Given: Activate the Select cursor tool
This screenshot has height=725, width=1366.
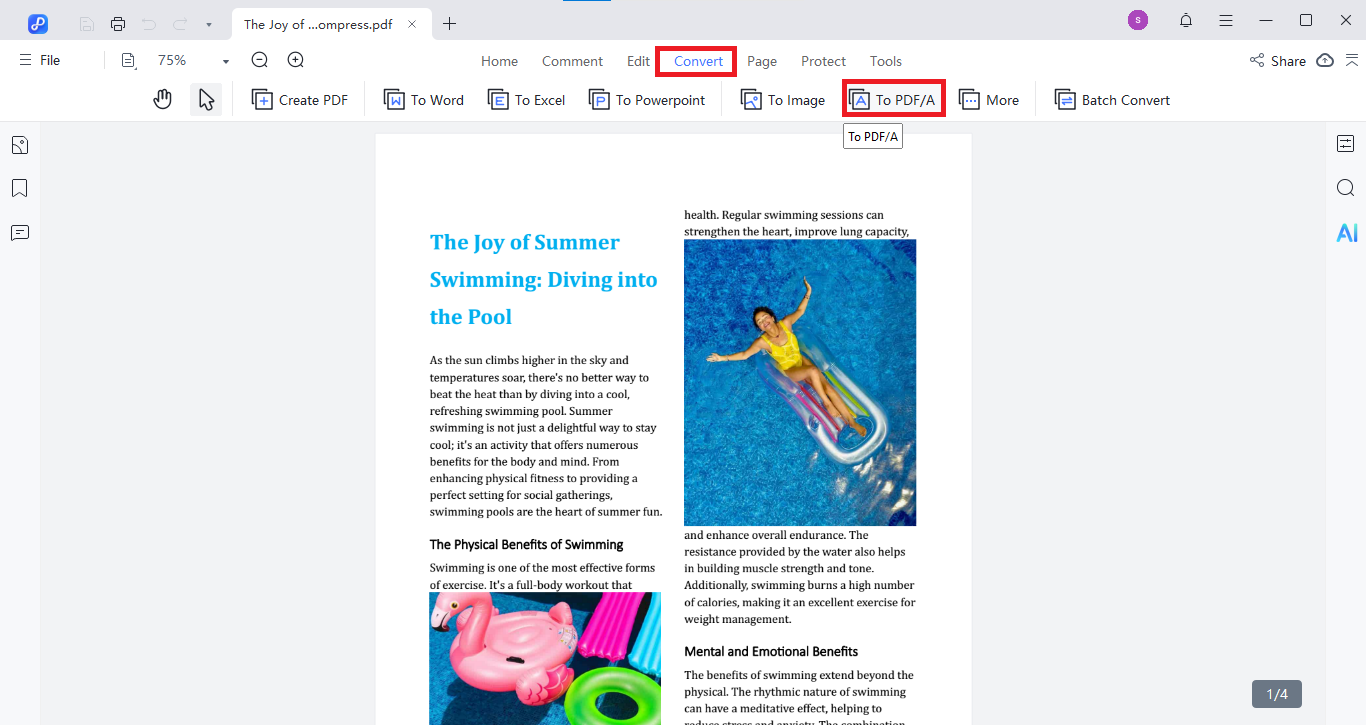Looking at the screenshot, I should pos(207,98).
